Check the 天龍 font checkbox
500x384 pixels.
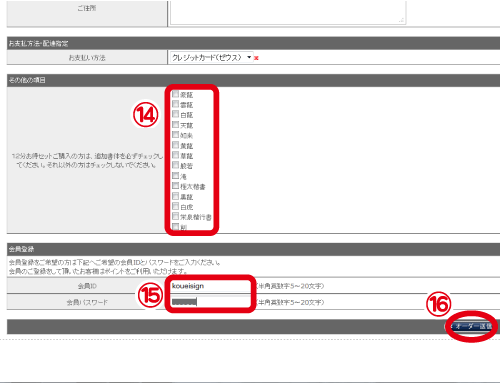(x=176, y=125)
